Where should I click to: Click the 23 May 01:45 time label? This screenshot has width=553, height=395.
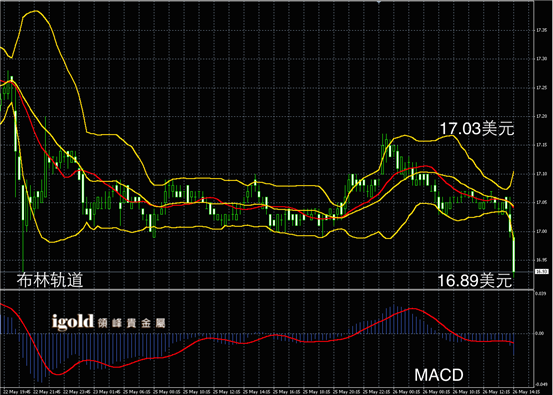[x=107, y=392]
